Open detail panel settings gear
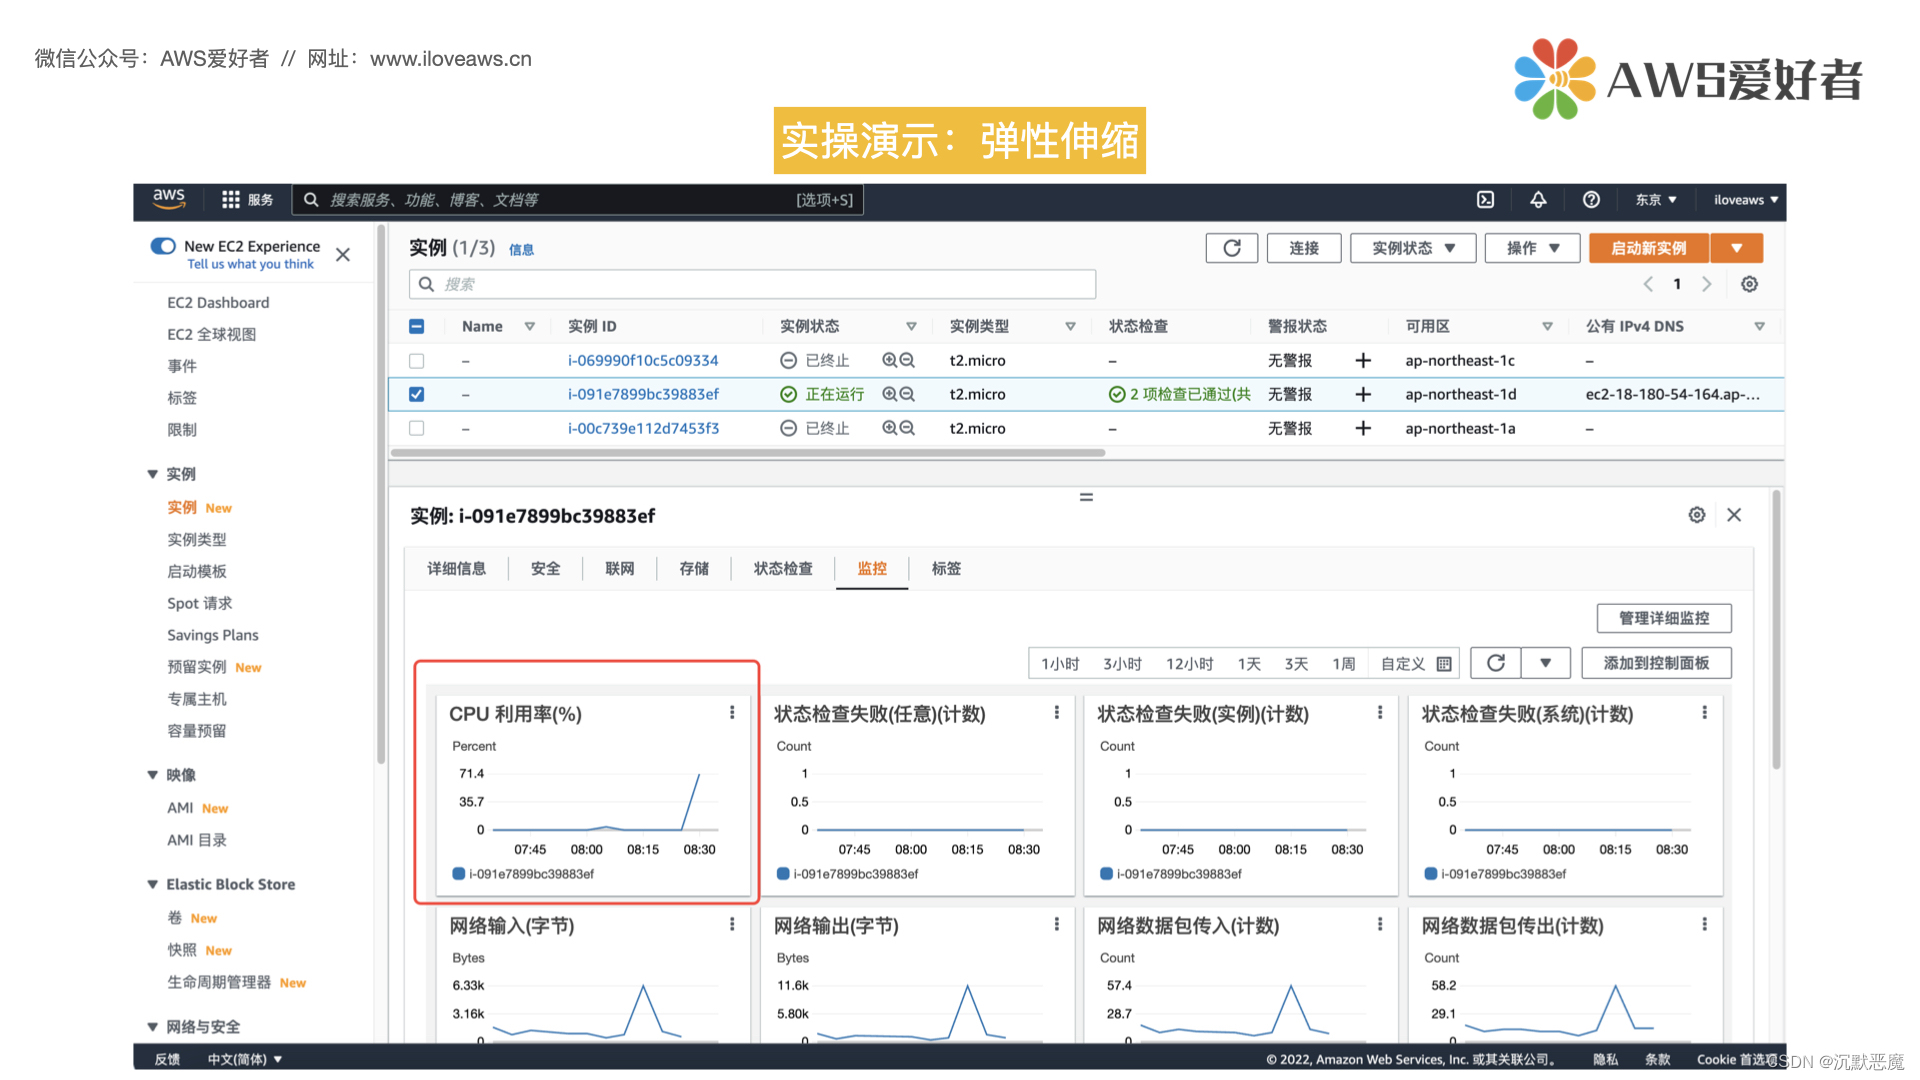This screenshot has height=1080, width=1920. [1697, 514]
